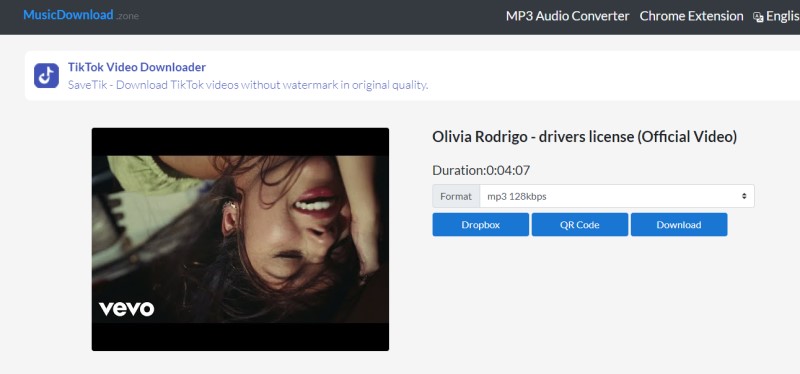Viewport: 800px width, 374px height.
Task: Open the MP3 Audio Converter page
Action: [x=567, y=16]
